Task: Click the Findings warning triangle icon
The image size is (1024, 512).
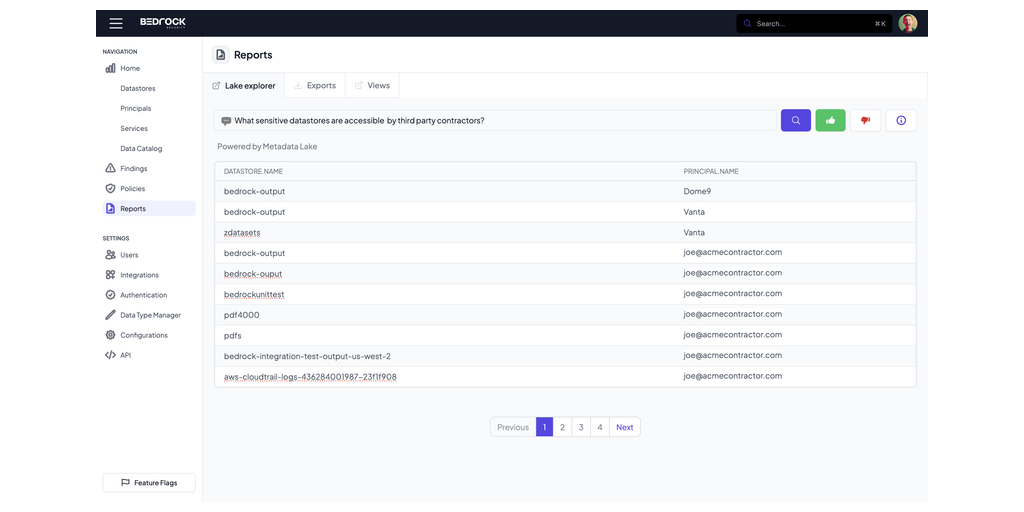Action: coord(110,168)
